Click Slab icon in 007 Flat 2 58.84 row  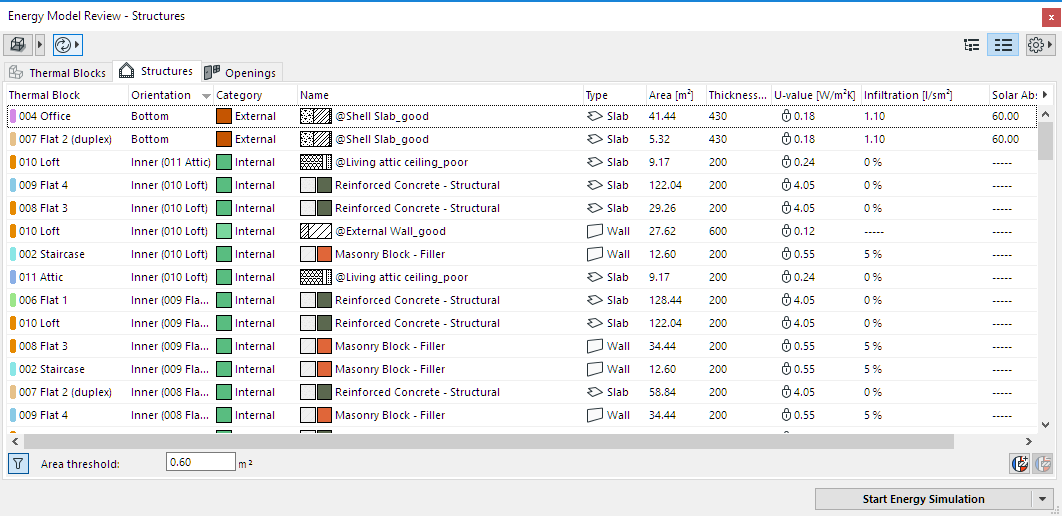click(595, 393)
